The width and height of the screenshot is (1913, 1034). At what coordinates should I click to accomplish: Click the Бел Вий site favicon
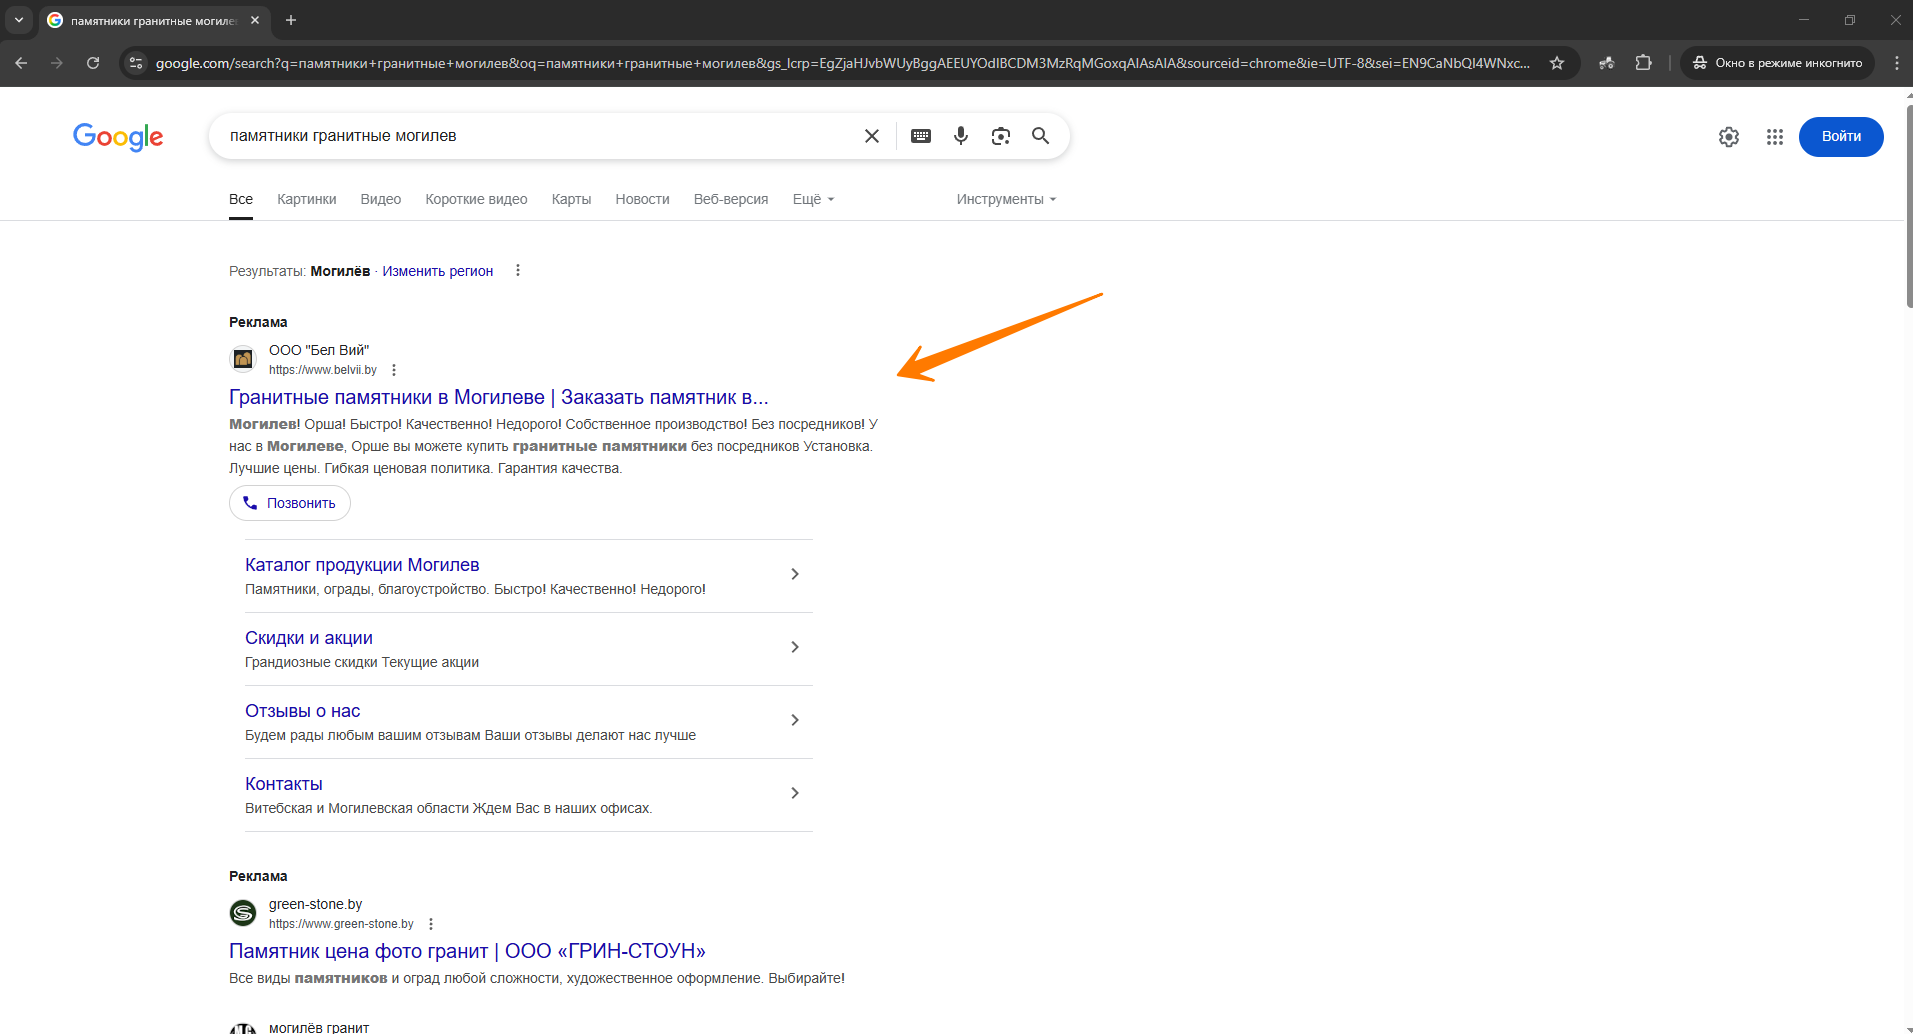243,359
